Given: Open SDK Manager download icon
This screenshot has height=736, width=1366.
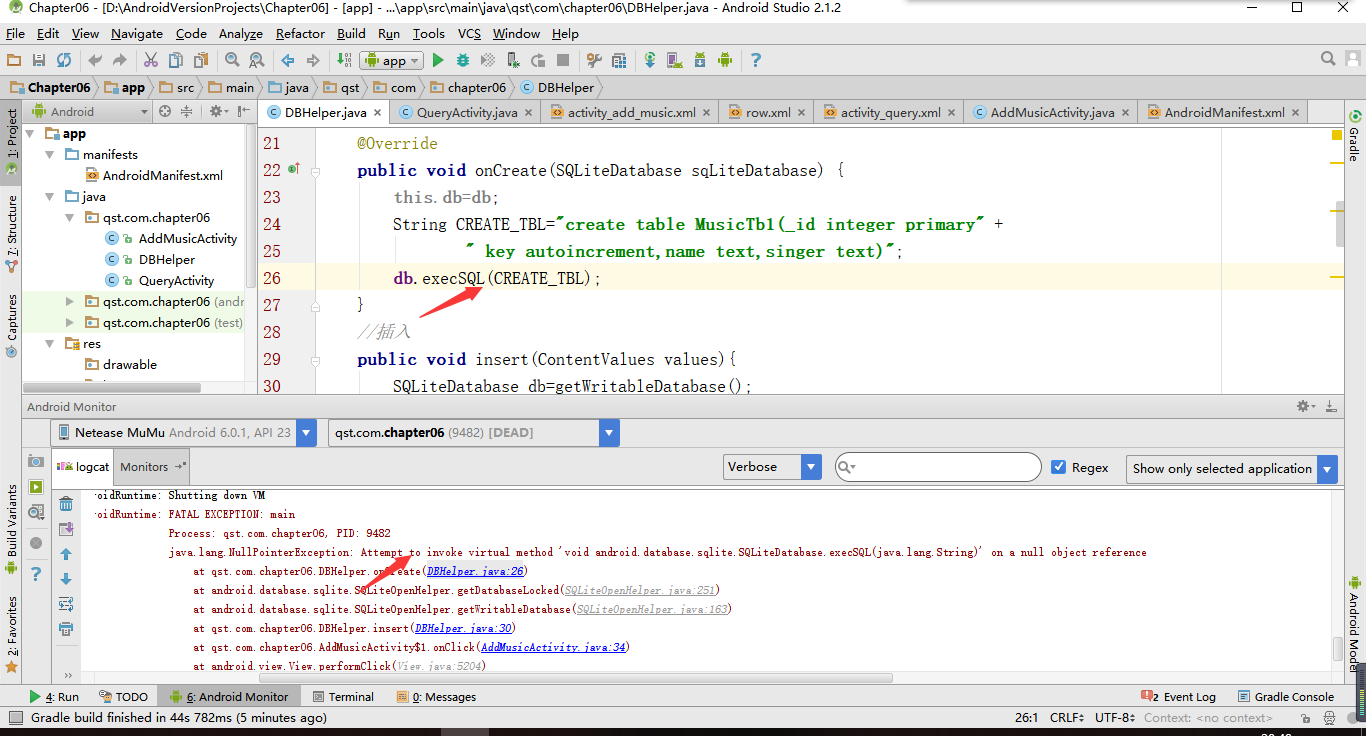Looking at the screenshot, I should click(700, 60).
